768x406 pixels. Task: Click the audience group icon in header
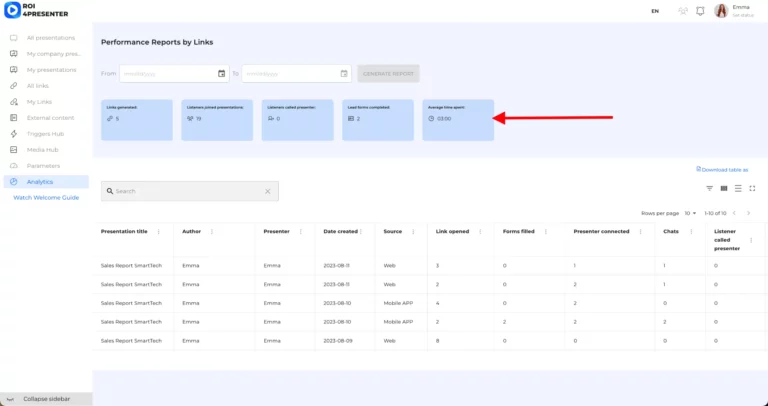click(x=683, y=11)
